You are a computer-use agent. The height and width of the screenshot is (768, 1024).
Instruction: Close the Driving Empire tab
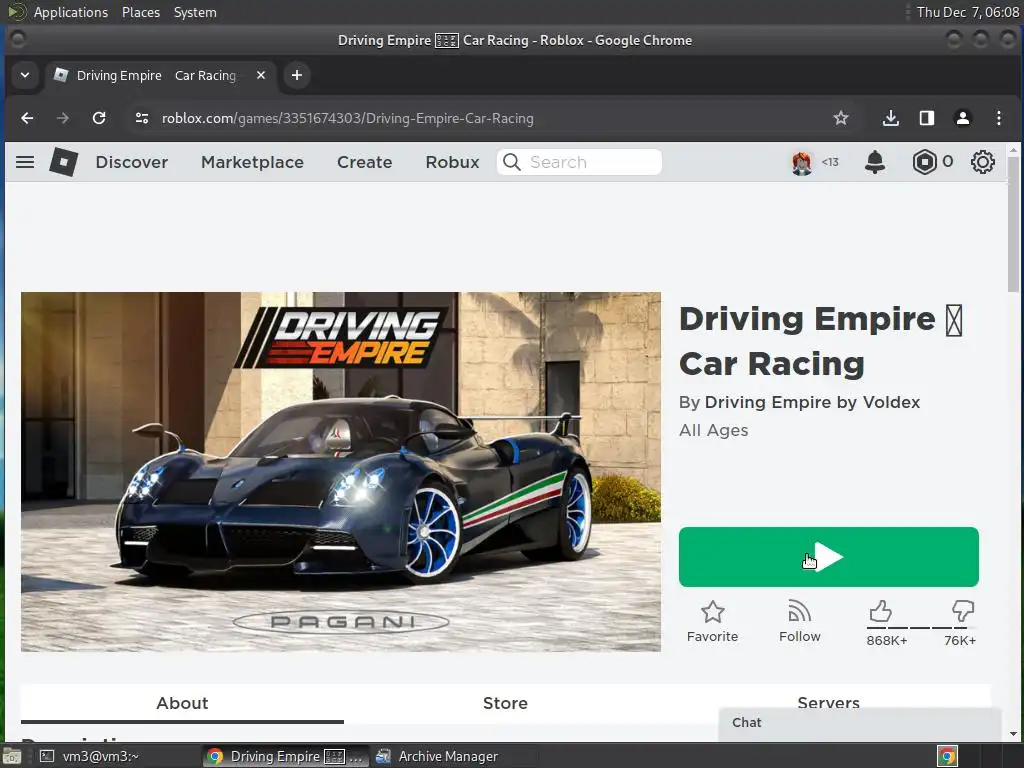coord(261,75)
